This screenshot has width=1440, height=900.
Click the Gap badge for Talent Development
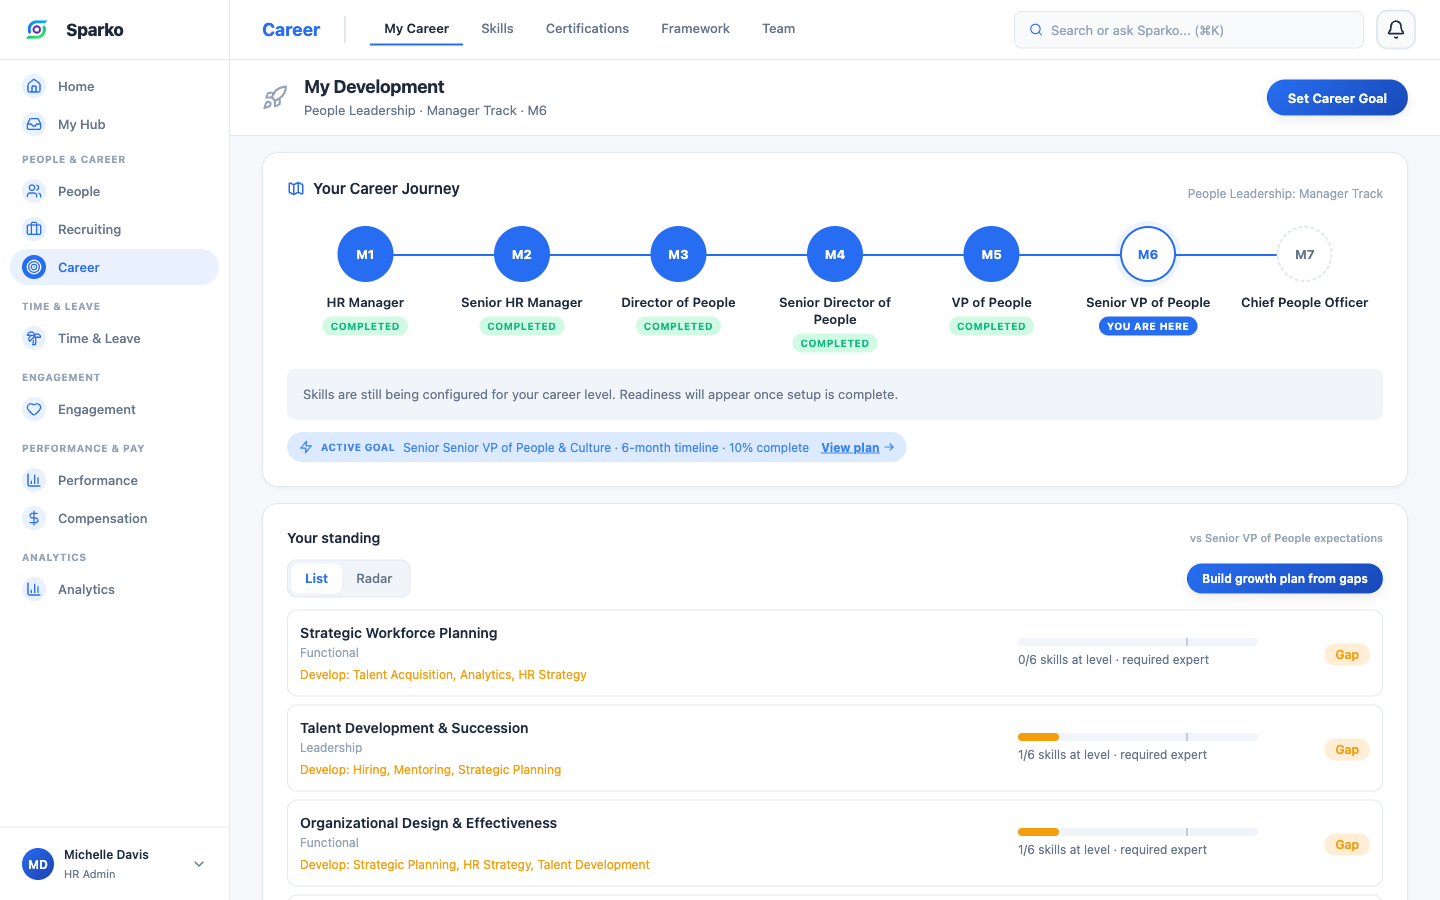[x=1347, y=750]
